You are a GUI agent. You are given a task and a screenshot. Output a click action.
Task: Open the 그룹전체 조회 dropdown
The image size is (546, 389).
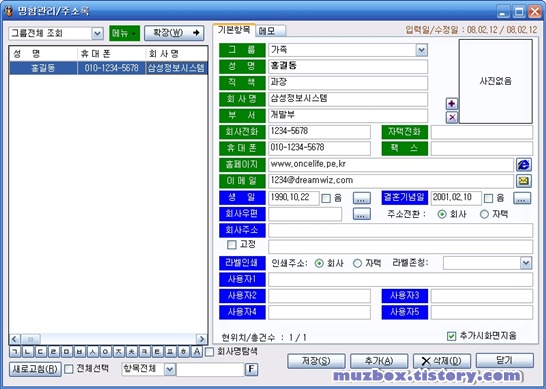(97, 33)
